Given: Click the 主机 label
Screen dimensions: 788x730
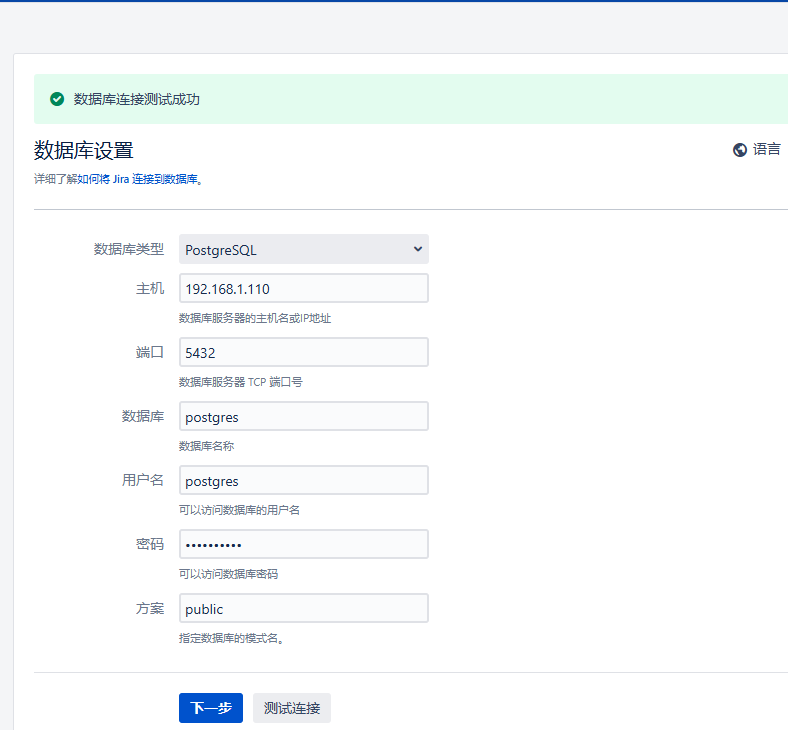Looking at the screenshot, I should point(150,288).
